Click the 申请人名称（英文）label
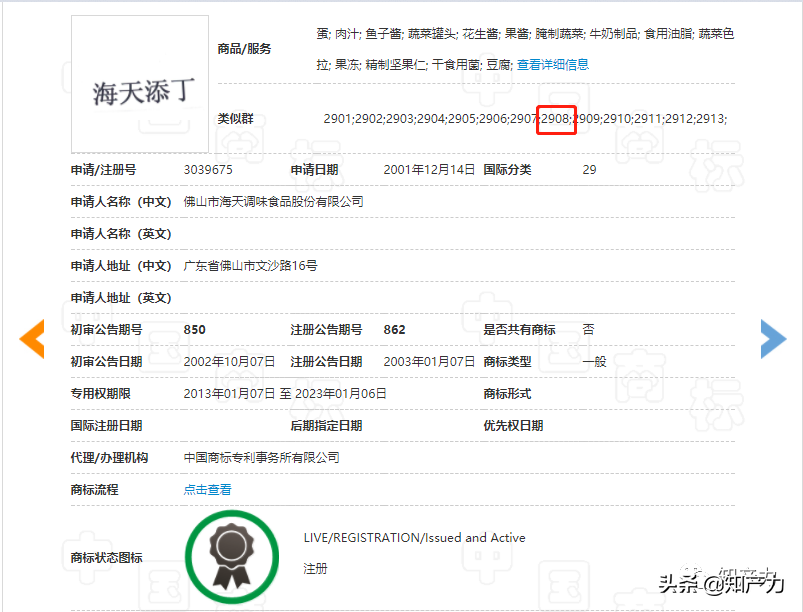The image size is (803, 612). coord(121,234)
